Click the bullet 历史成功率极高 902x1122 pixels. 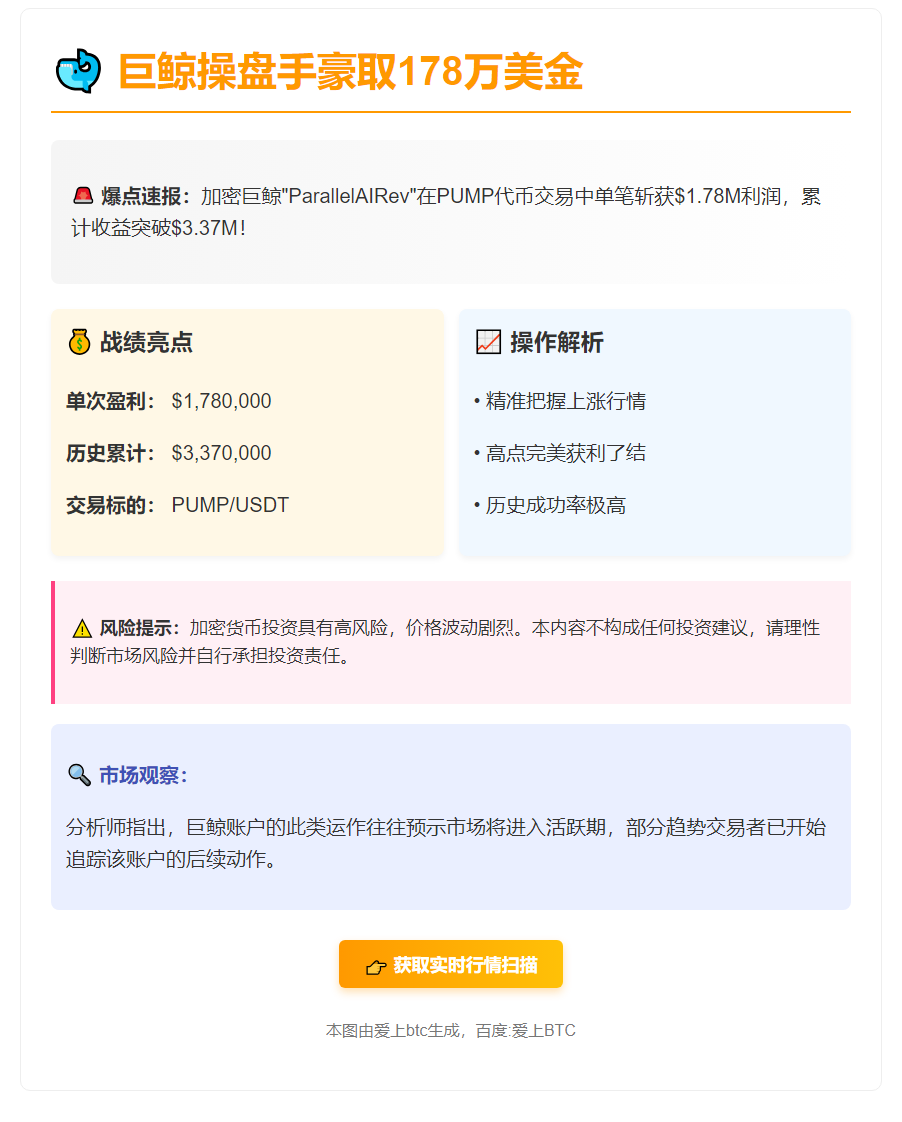[550, 505]
